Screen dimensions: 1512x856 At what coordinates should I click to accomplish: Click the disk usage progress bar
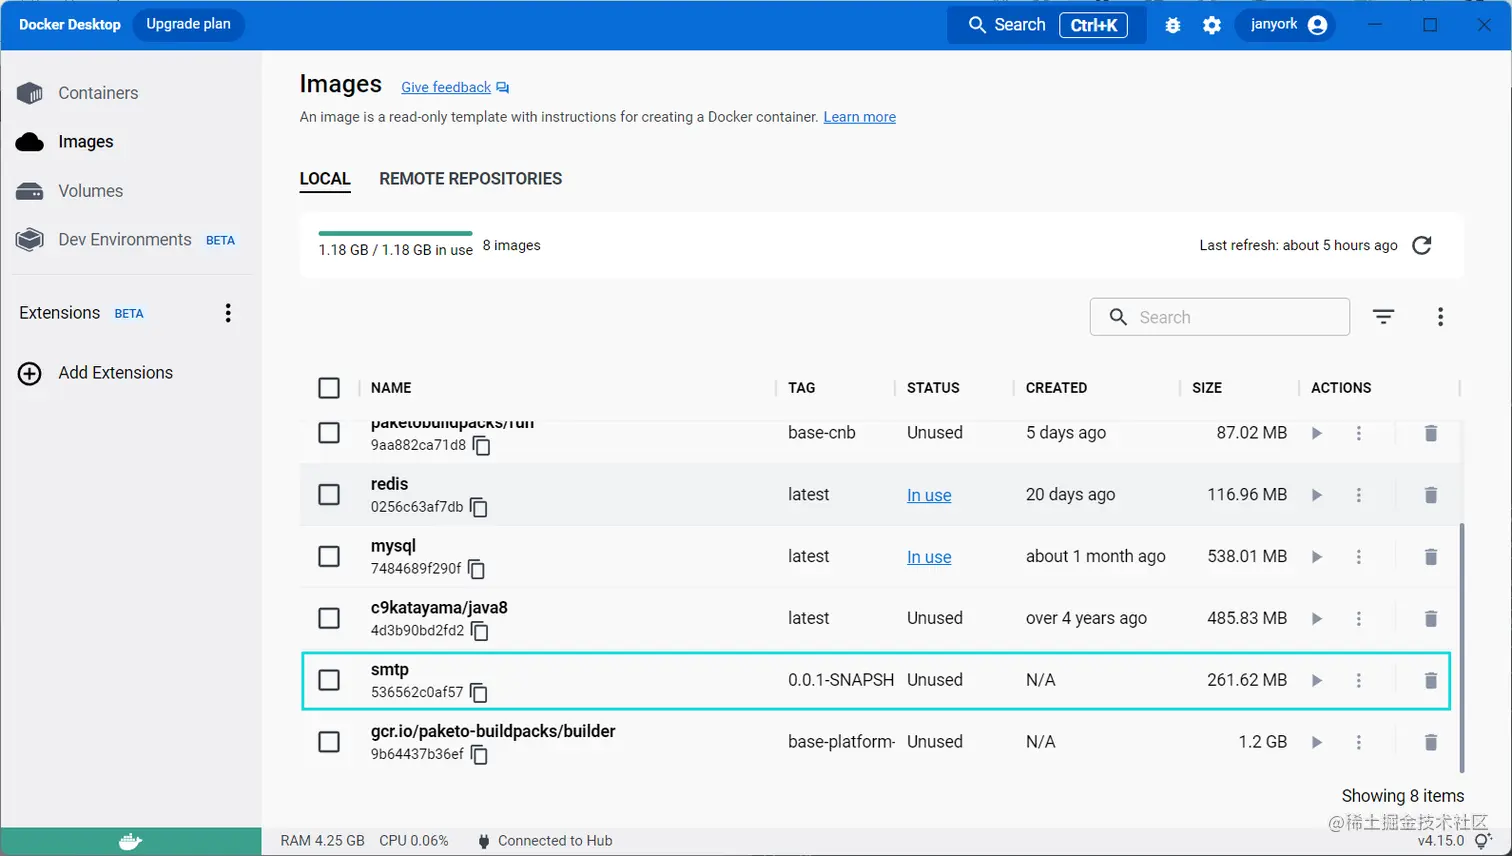tap(395, 233)
